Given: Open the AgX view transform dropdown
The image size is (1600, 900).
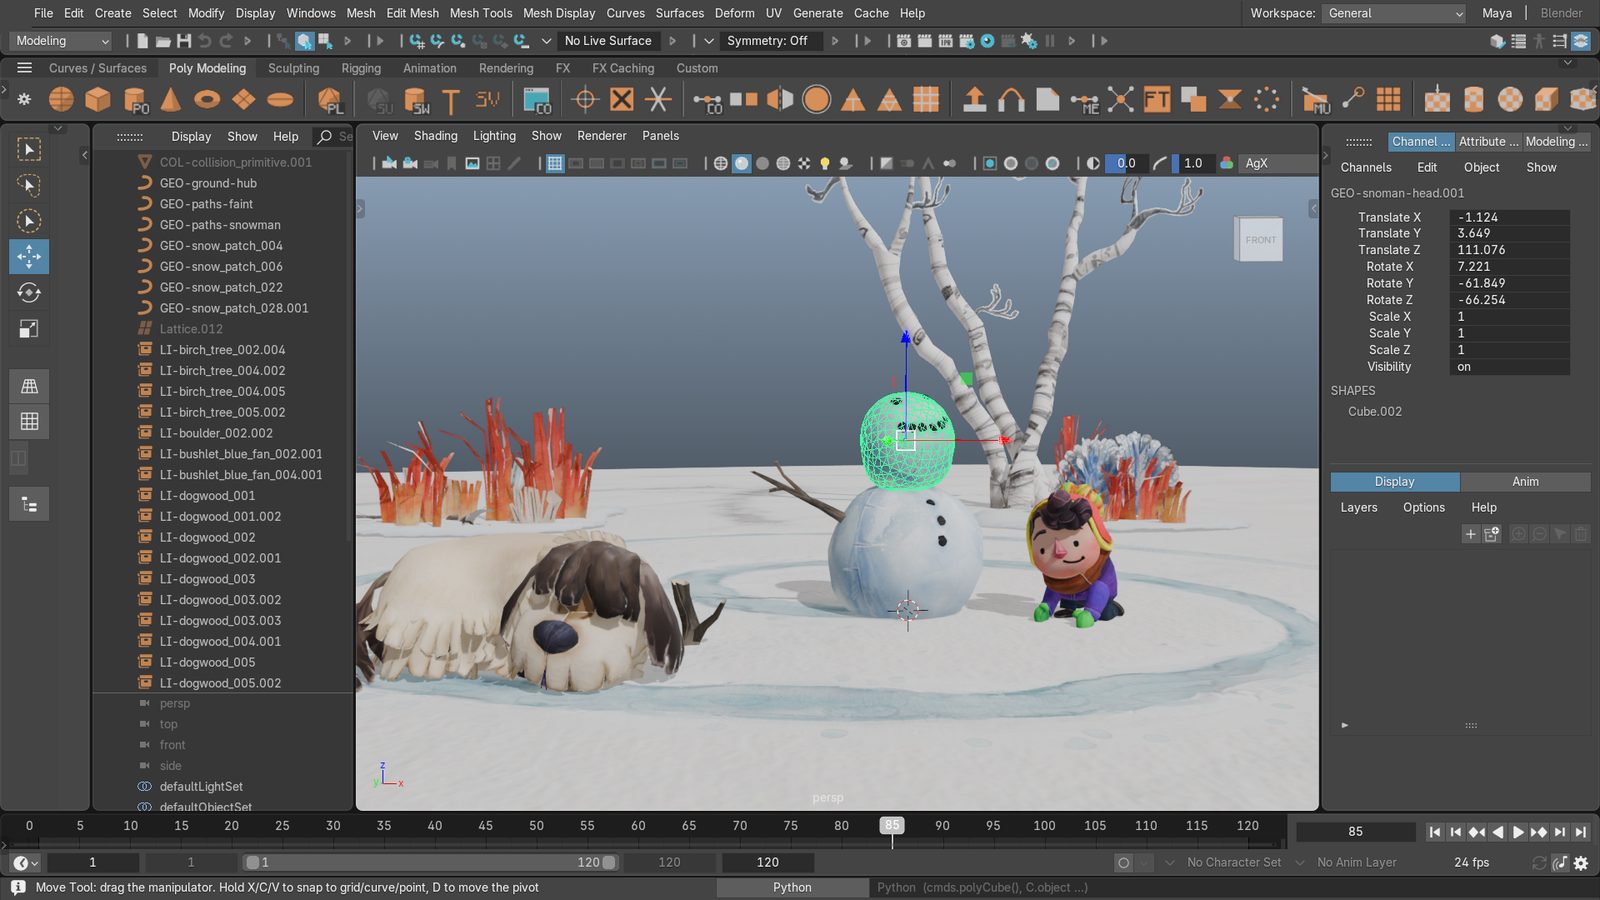Looking at the screenshot, I should pos(1278,163).
